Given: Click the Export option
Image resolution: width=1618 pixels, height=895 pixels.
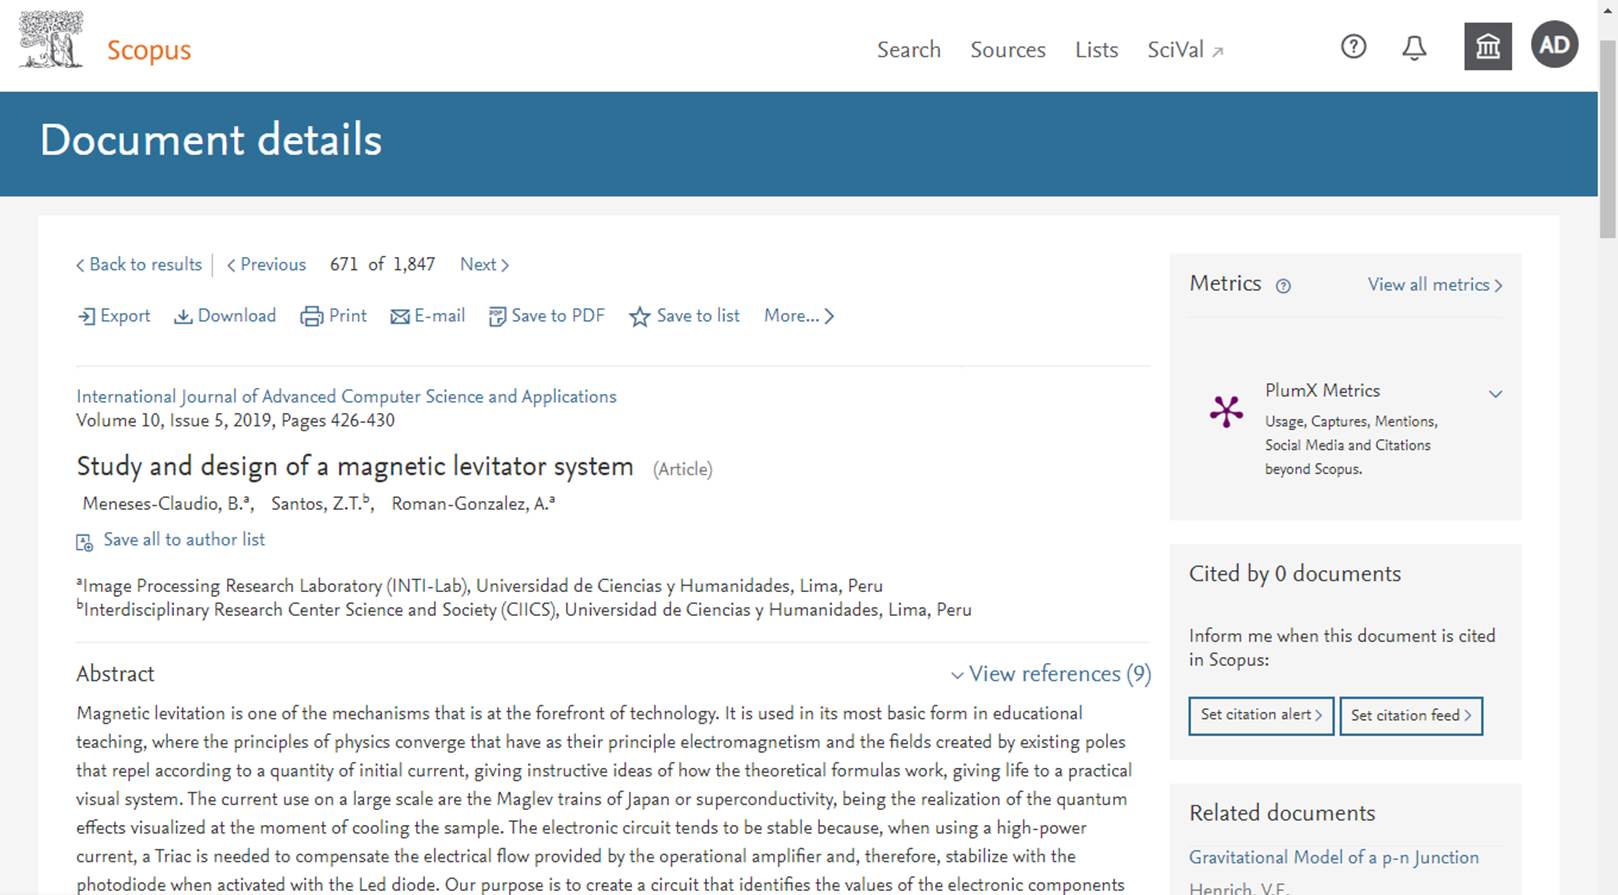Looking at the screenshot, I should (114, 316).
